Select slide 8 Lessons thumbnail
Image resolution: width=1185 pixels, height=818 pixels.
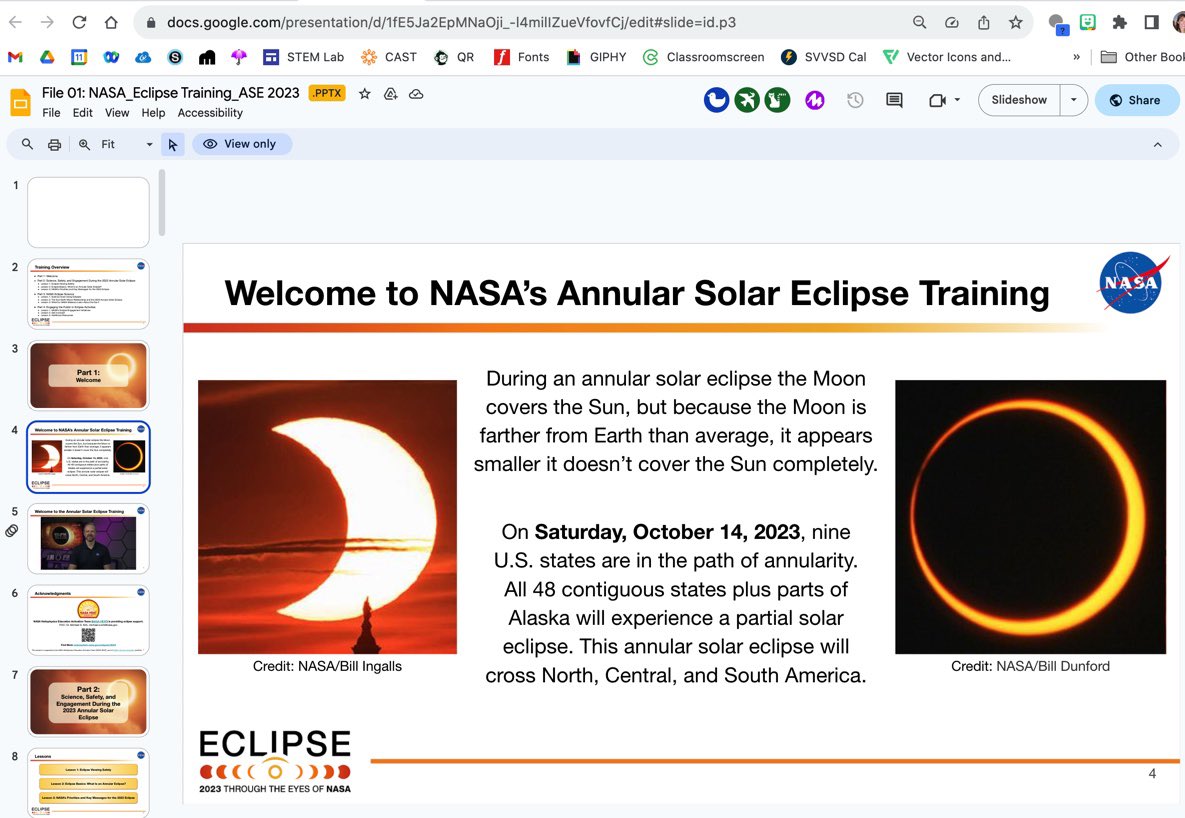88,783
